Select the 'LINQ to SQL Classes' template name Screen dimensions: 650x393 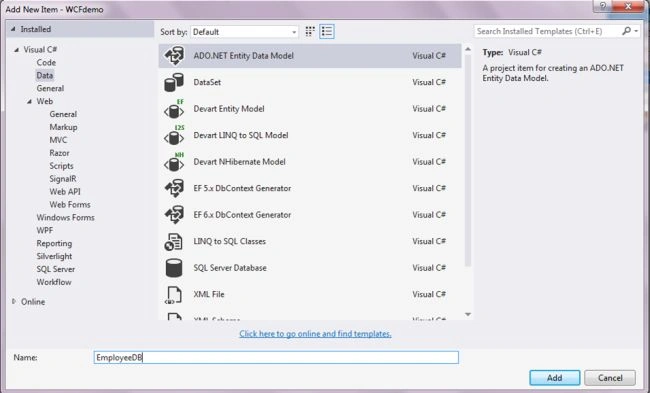[x=229, y=241]
